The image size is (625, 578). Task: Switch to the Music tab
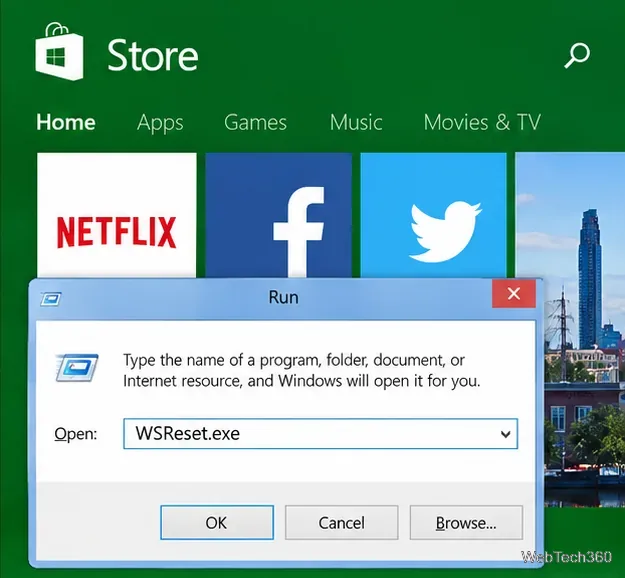pos(356,122)
